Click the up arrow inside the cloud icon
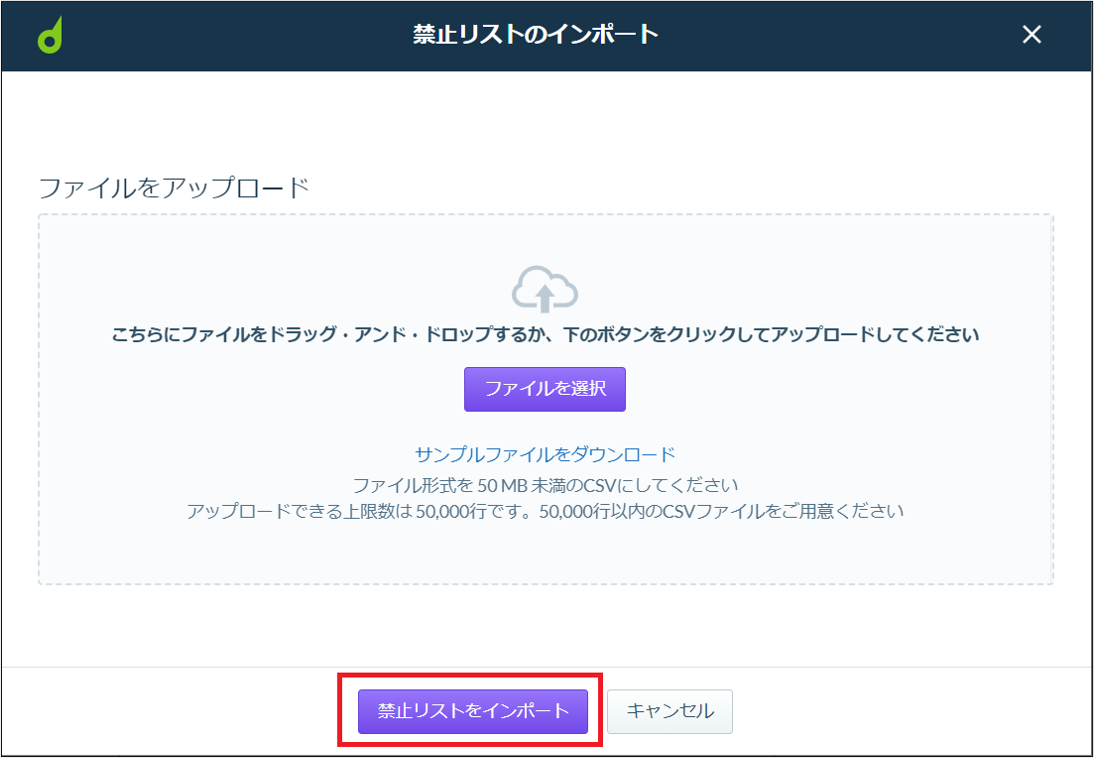 [545, 298]
